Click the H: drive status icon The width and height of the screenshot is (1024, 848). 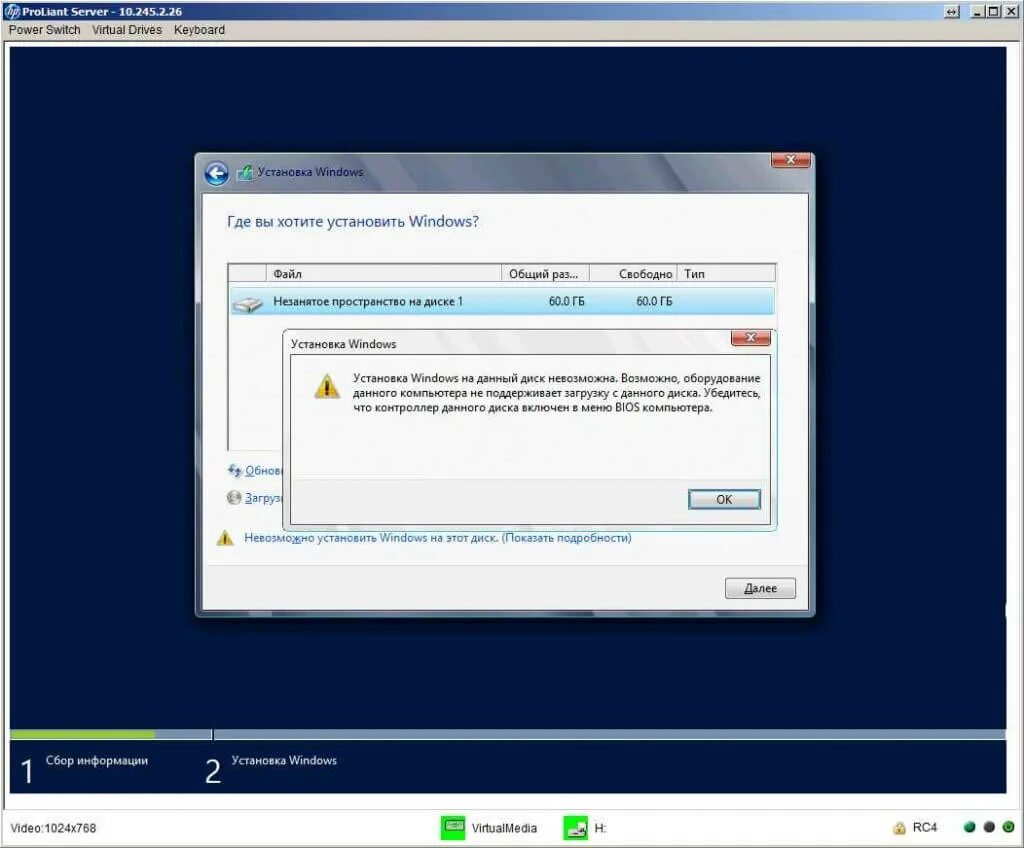tap(575, 828)
